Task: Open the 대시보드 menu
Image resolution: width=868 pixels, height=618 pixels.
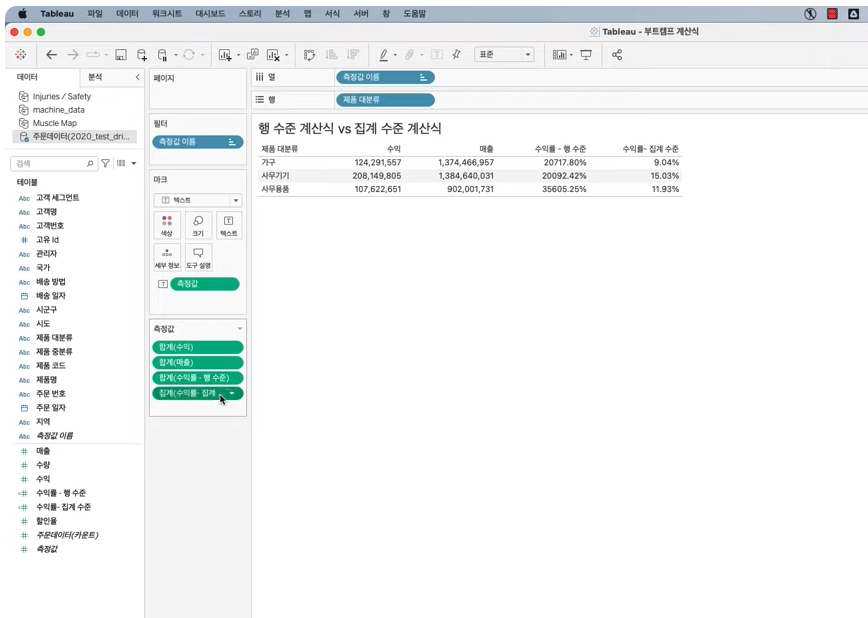Action: [x=210, y=14]
